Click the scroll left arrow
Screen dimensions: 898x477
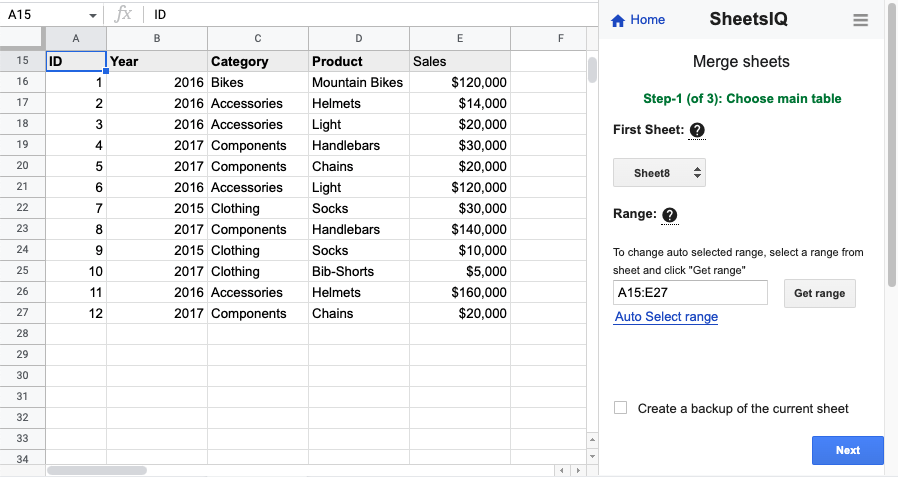tap(562, 471)
